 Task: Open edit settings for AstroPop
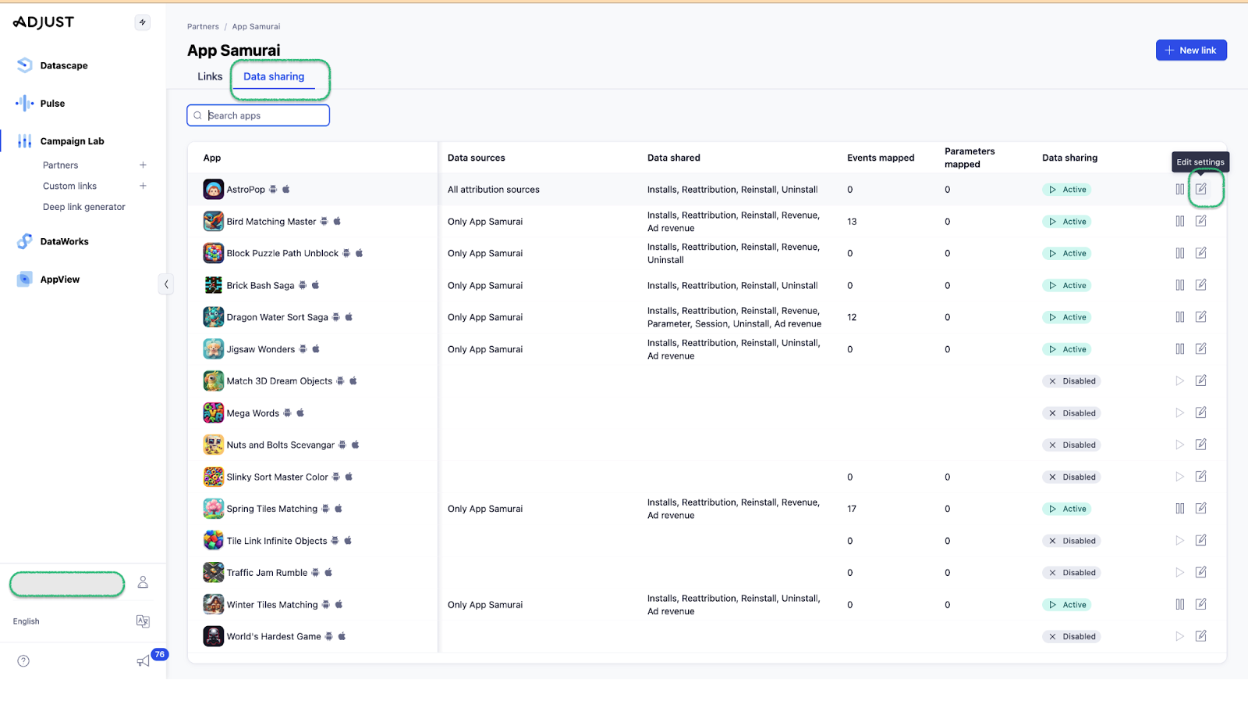1201,189
